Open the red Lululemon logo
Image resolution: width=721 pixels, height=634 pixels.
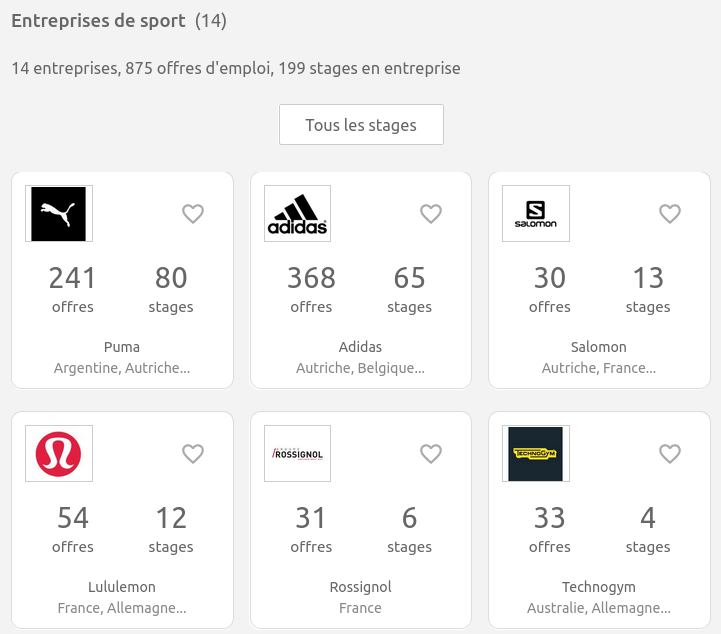coord(59,453)
